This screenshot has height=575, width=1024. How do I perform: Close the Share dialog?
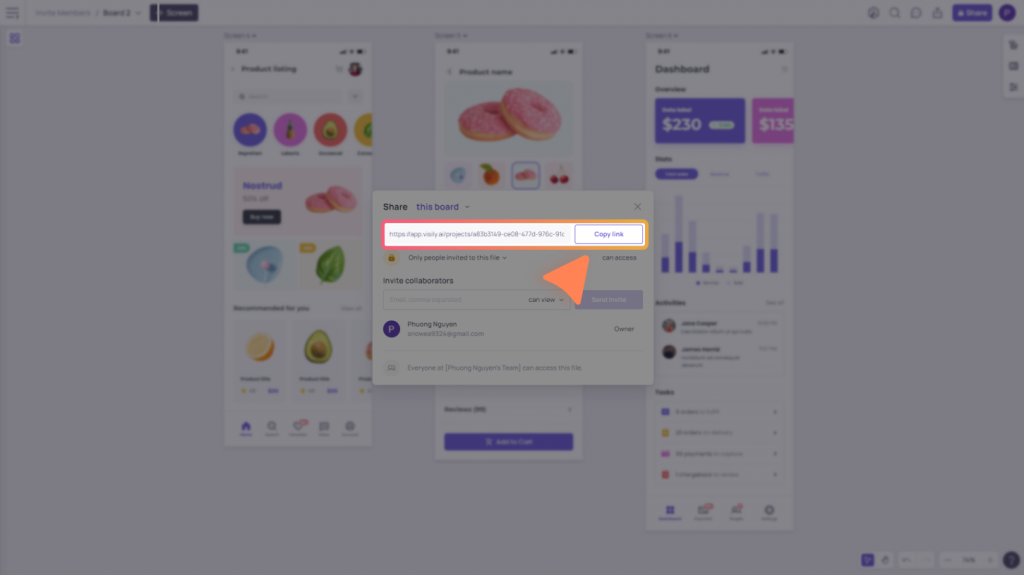[637, 206]
